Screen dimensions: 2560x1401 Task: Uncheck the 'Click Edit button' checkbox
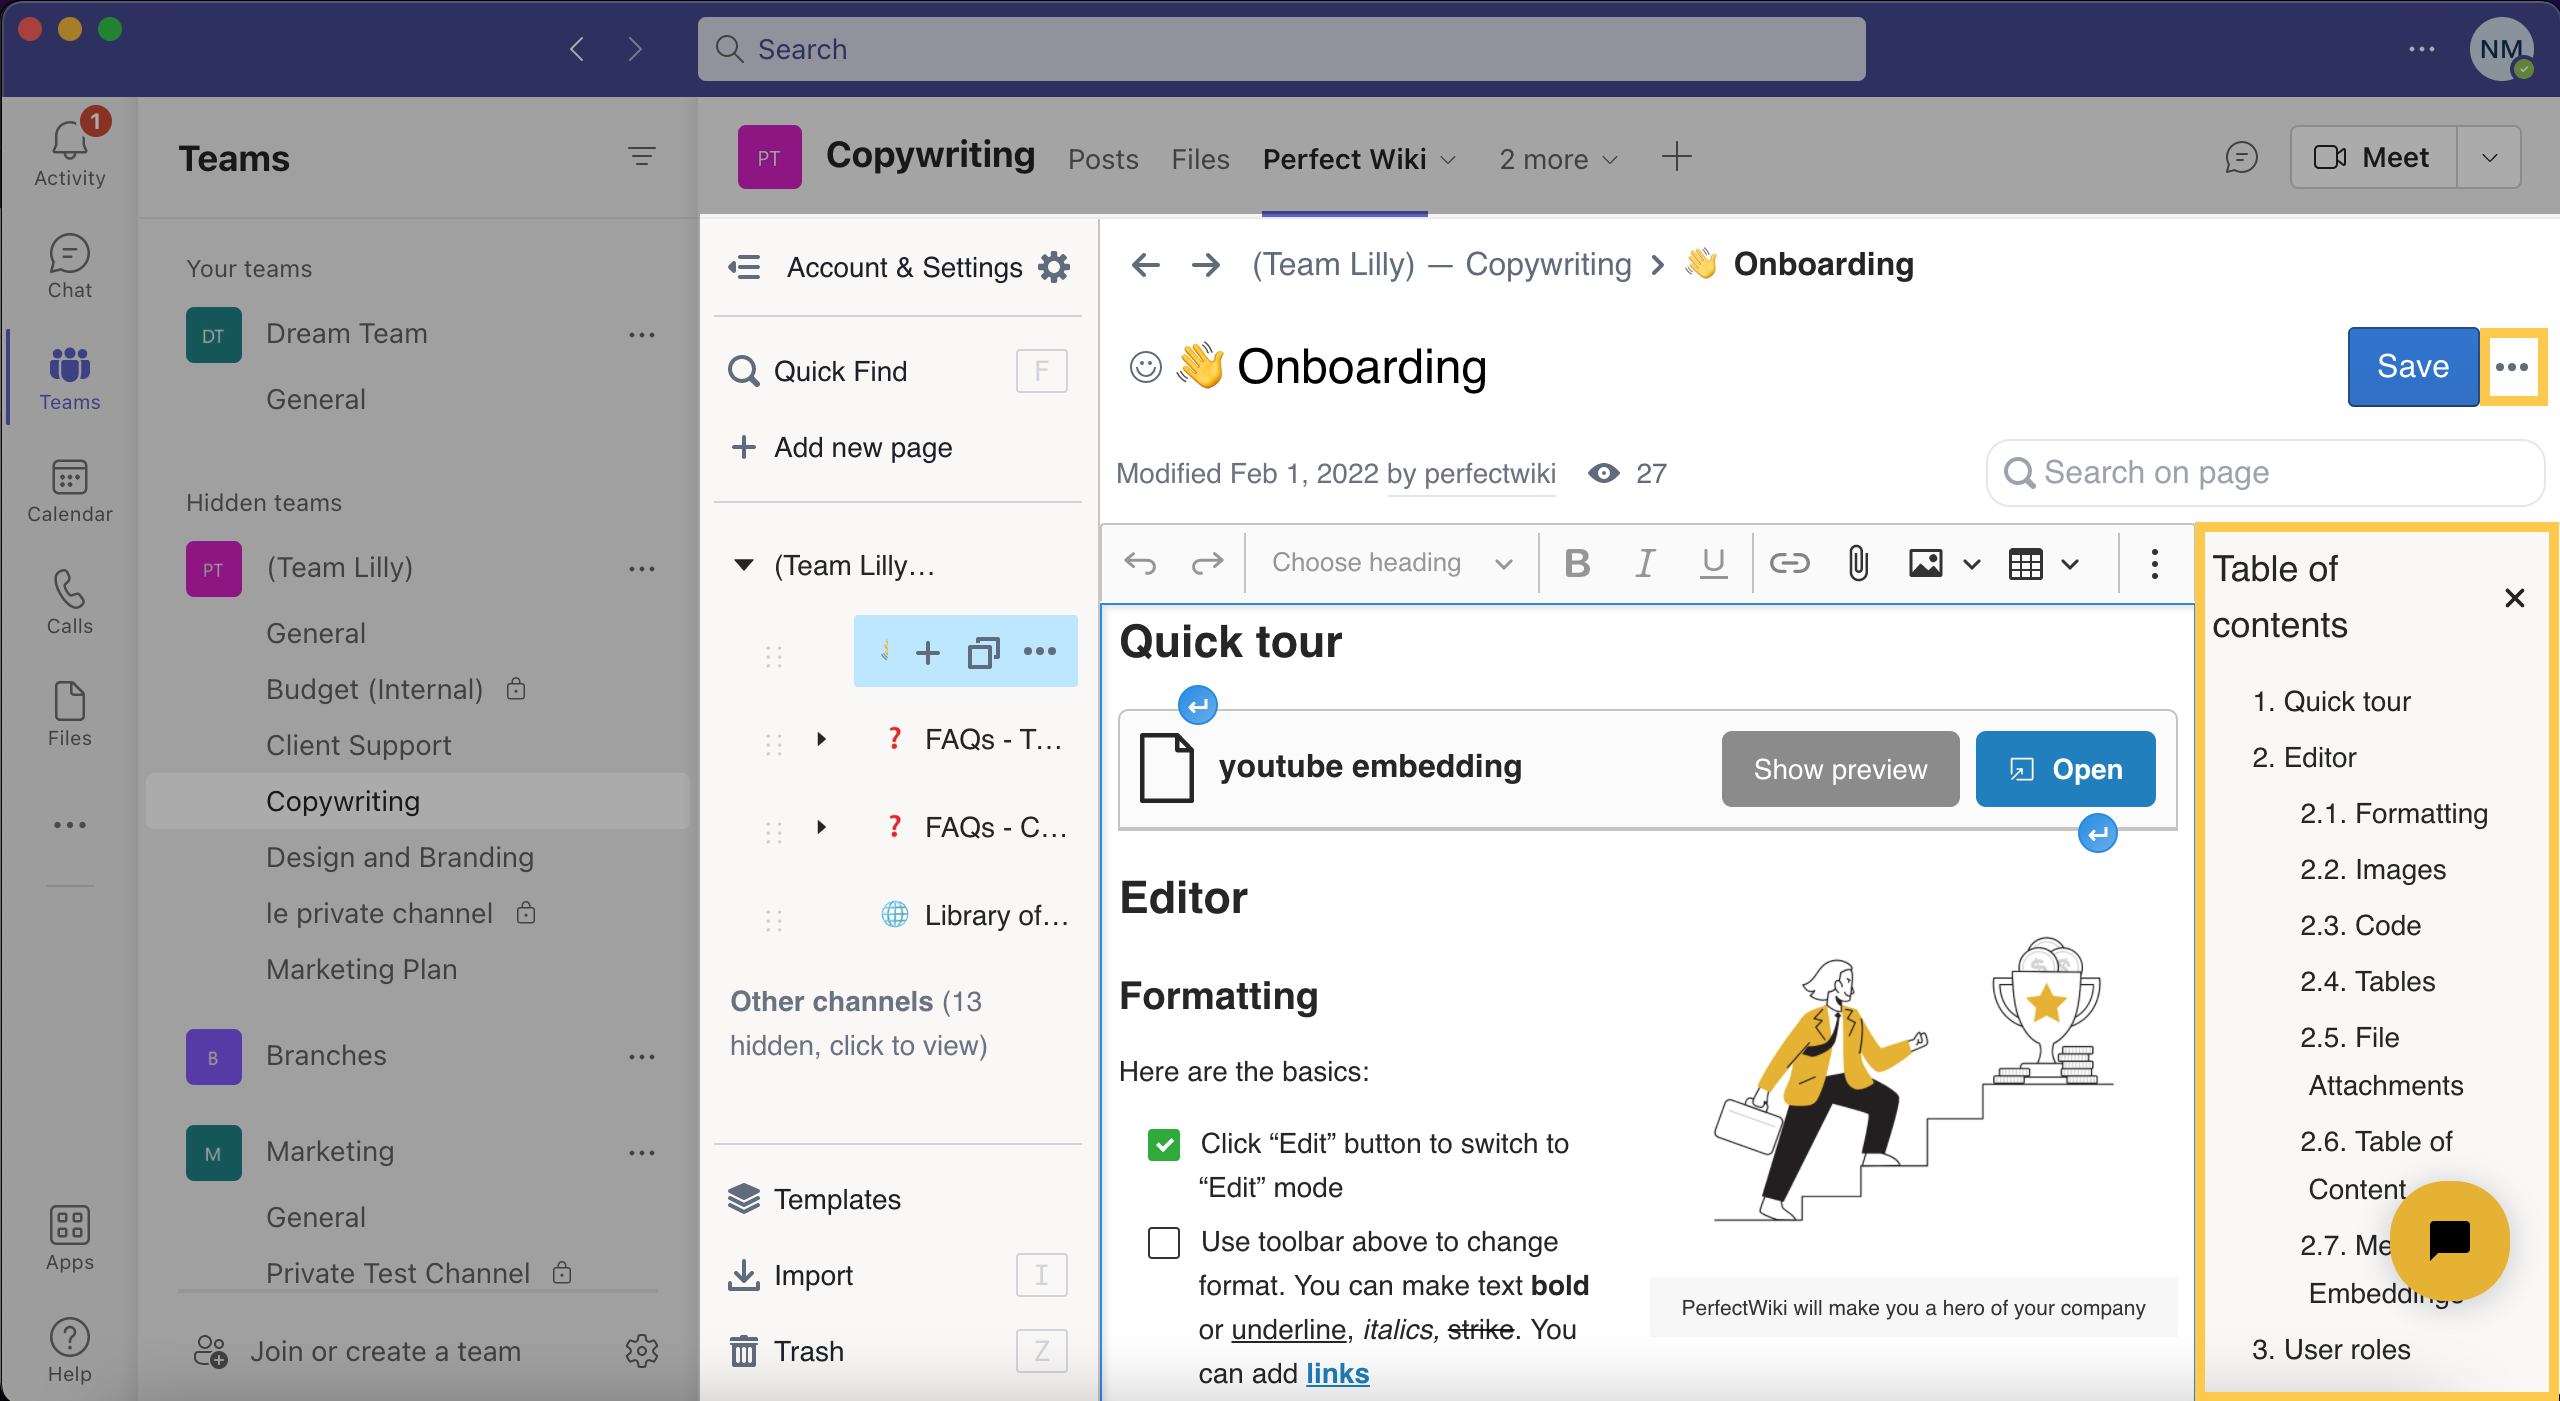pyautogui.click(x=1164, y=1144)
